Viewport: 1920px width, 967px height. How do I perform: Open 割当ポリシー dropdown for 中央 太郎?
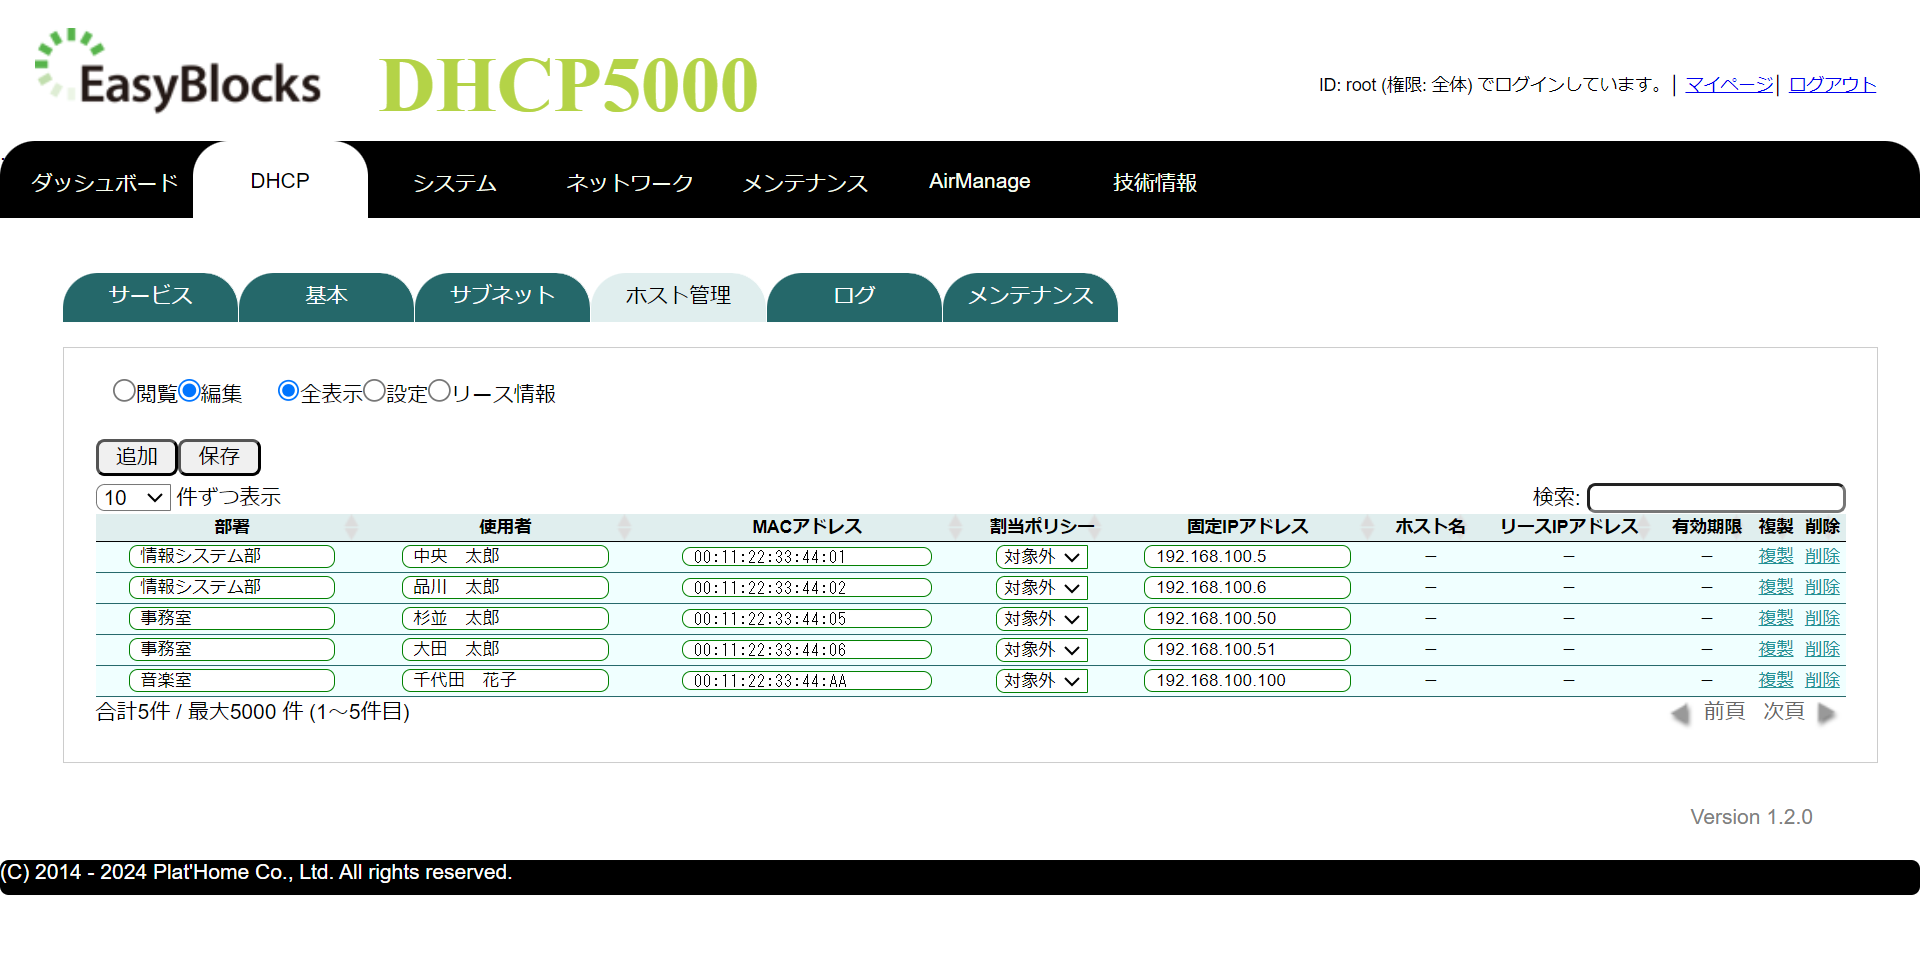click(1041, 557)
